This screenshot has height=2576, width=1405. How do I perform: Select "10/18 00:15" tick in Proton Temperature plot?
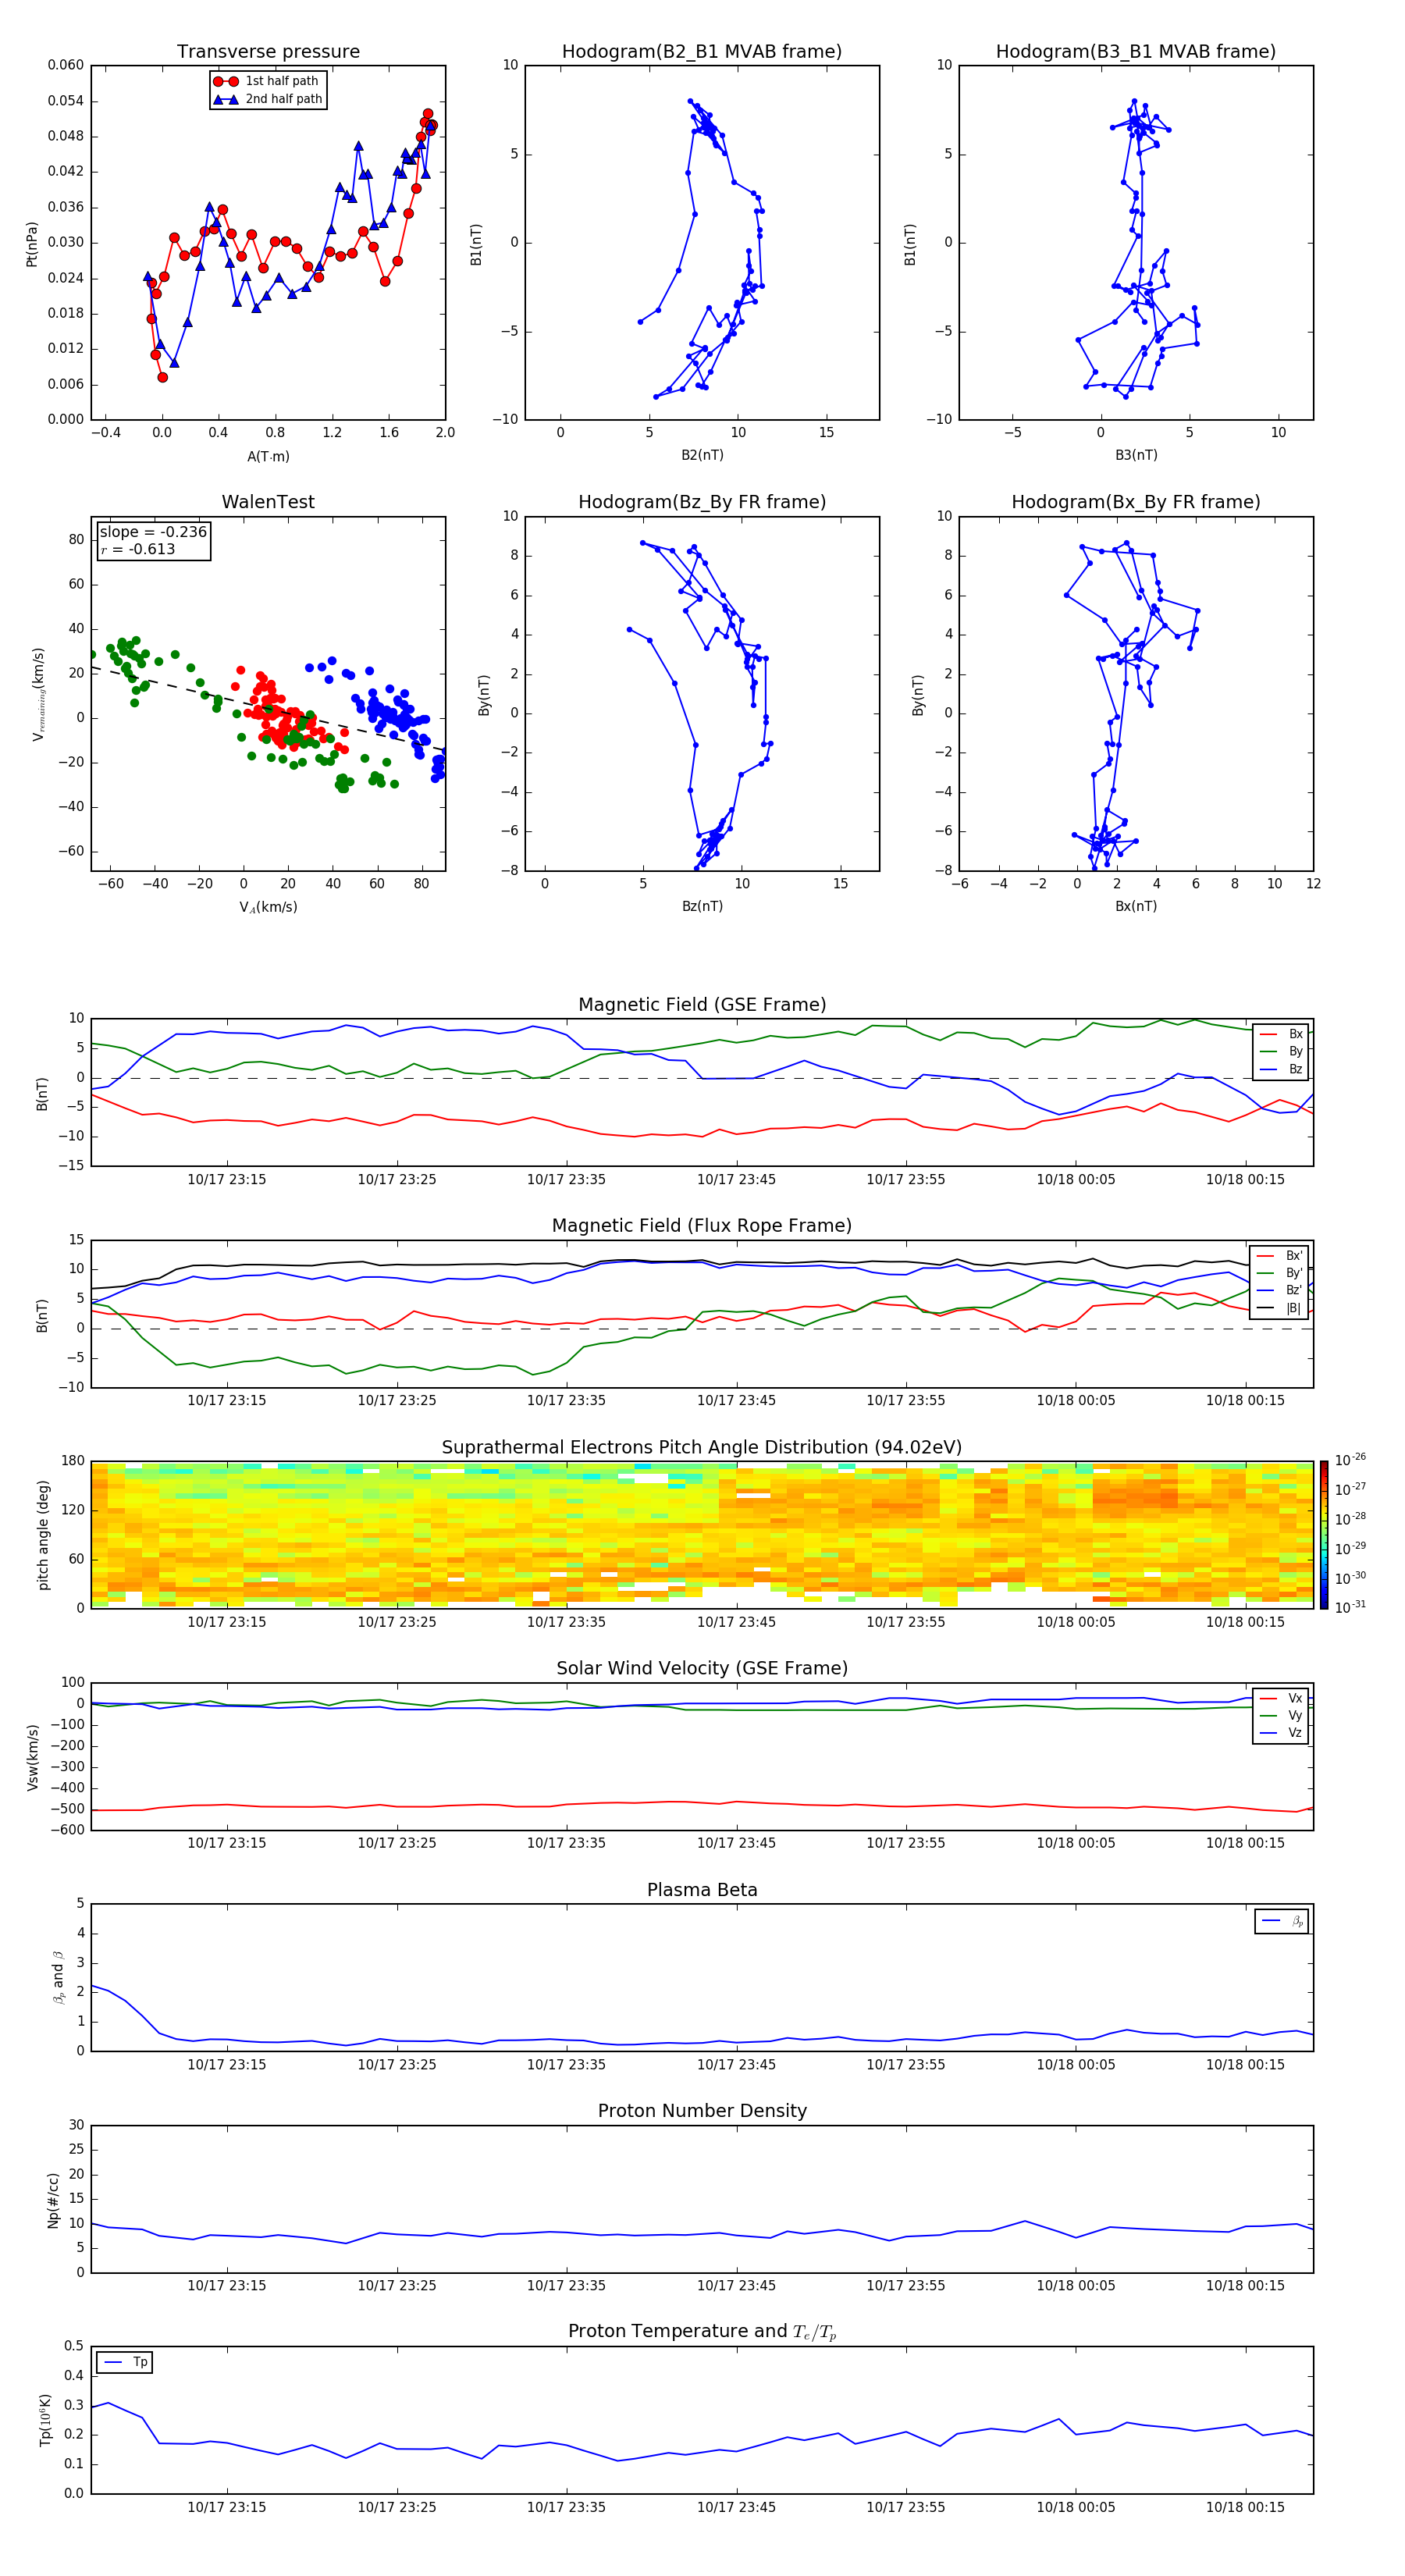(1245, 2508)
